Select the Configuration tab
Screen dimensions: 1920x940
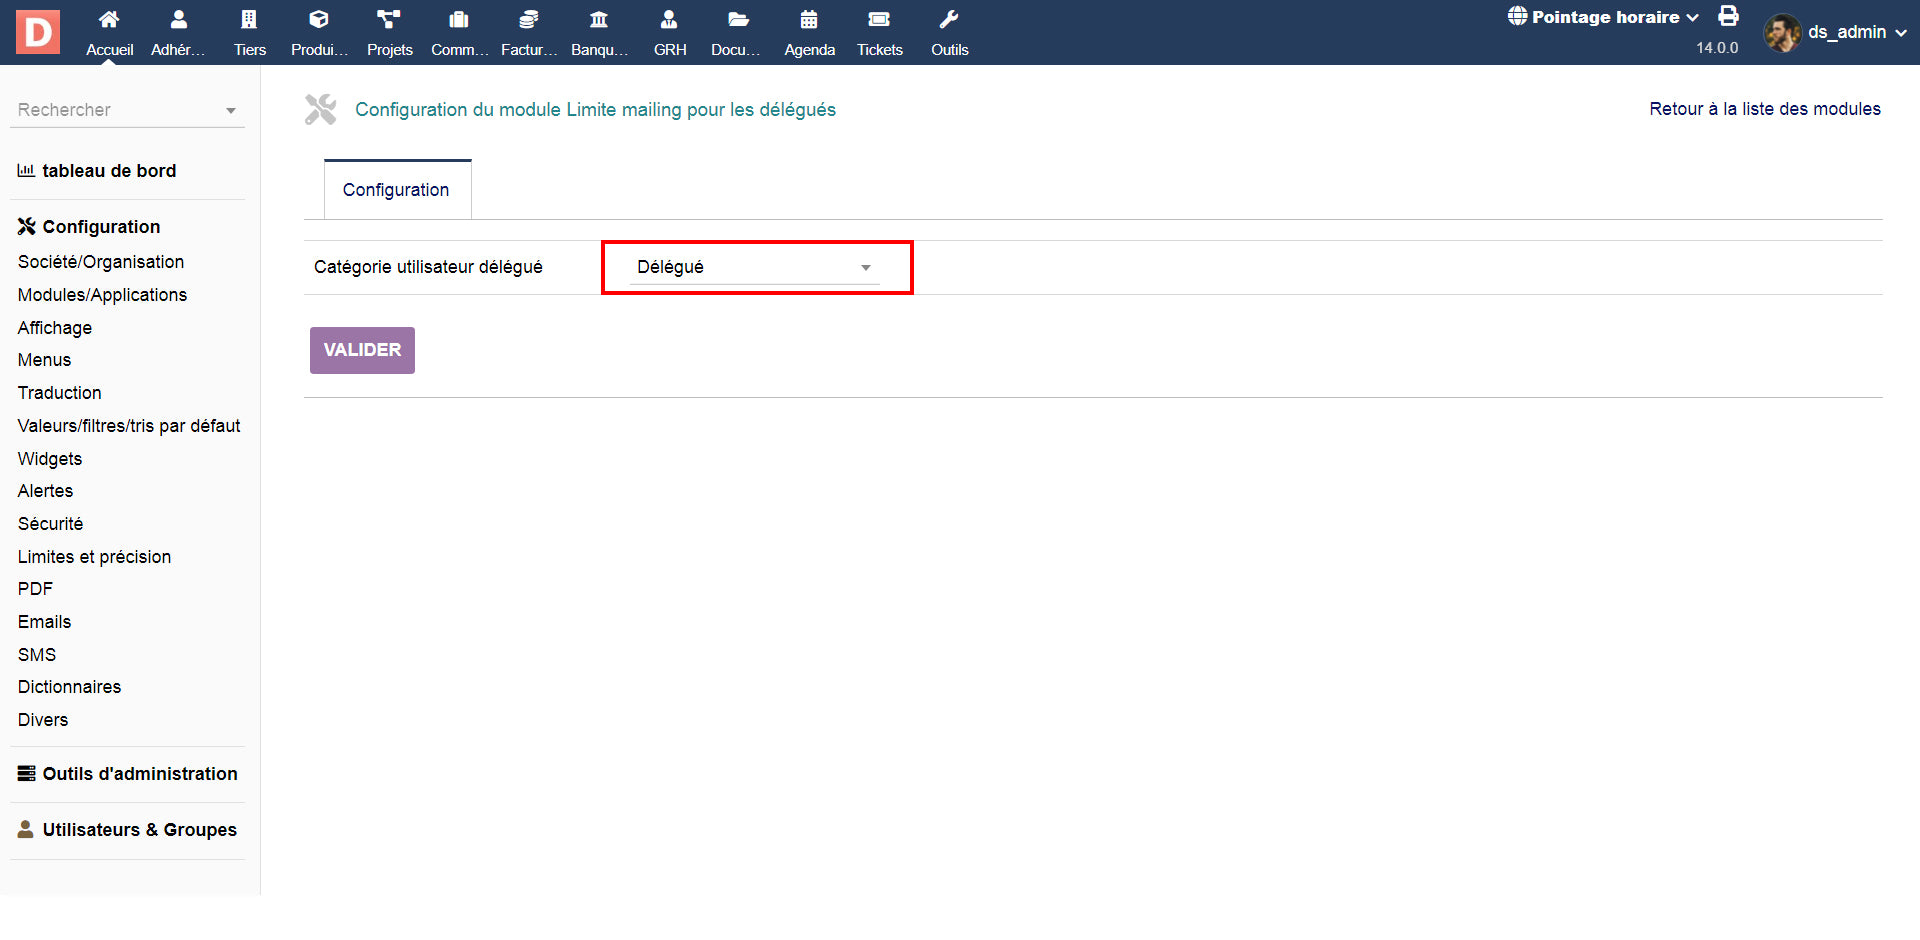396,190
